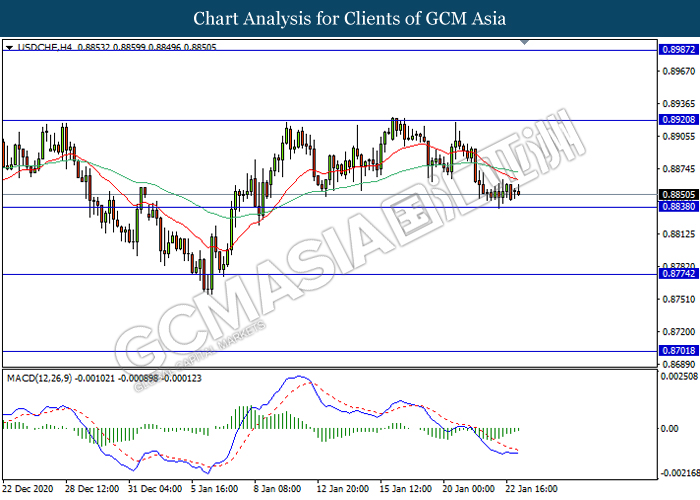Click the 0.86890 price axis value
This screenshot has height=500, width=700.
pos(679,364)
